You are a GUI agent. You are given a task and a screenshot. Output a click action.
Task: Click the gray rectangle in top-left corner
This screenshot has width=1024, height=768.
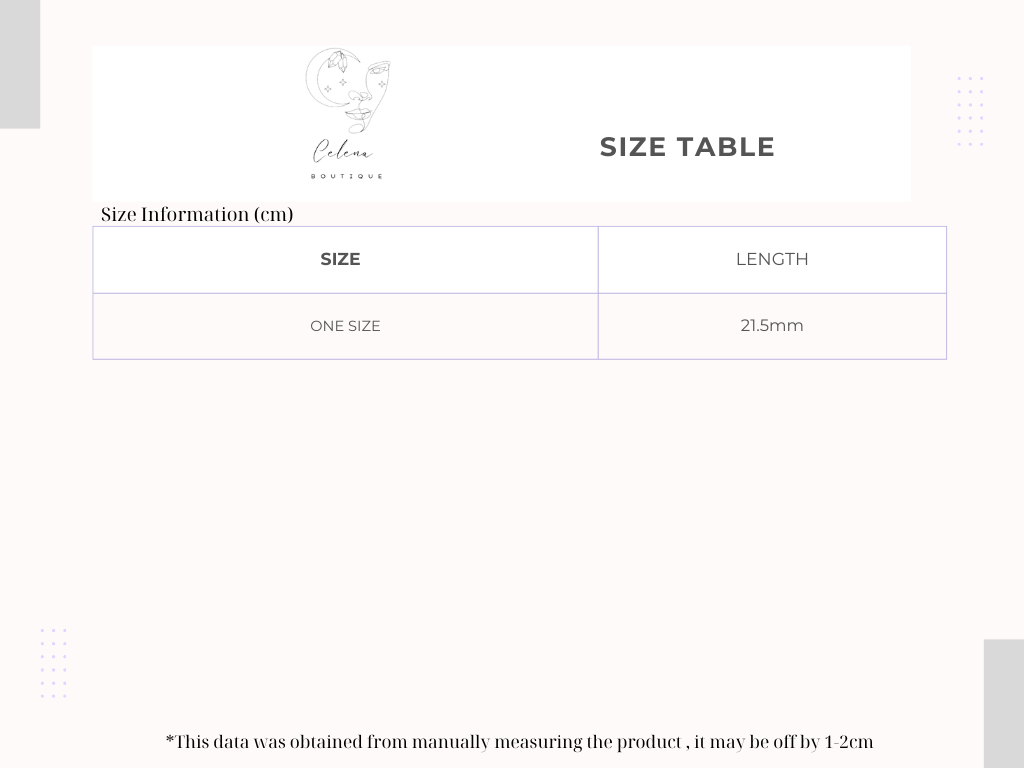pyautogui.click(x=19, y=64)
